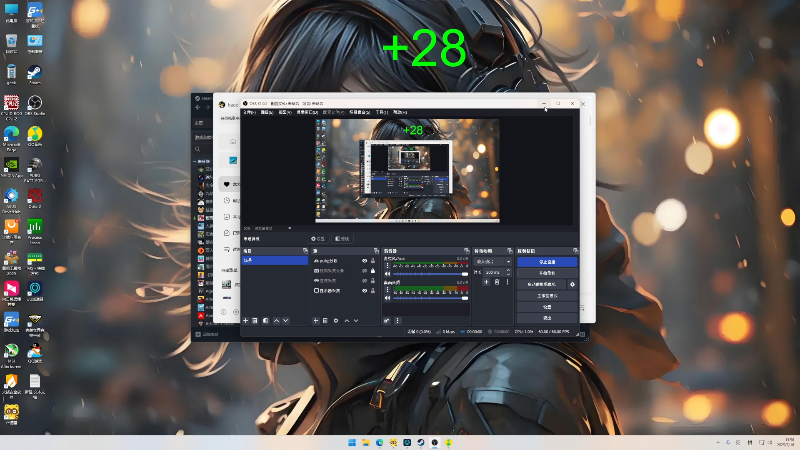The image size is (800, 450).
Task: Open source Properties button above Scenes panel
Action: pos(318,239)
